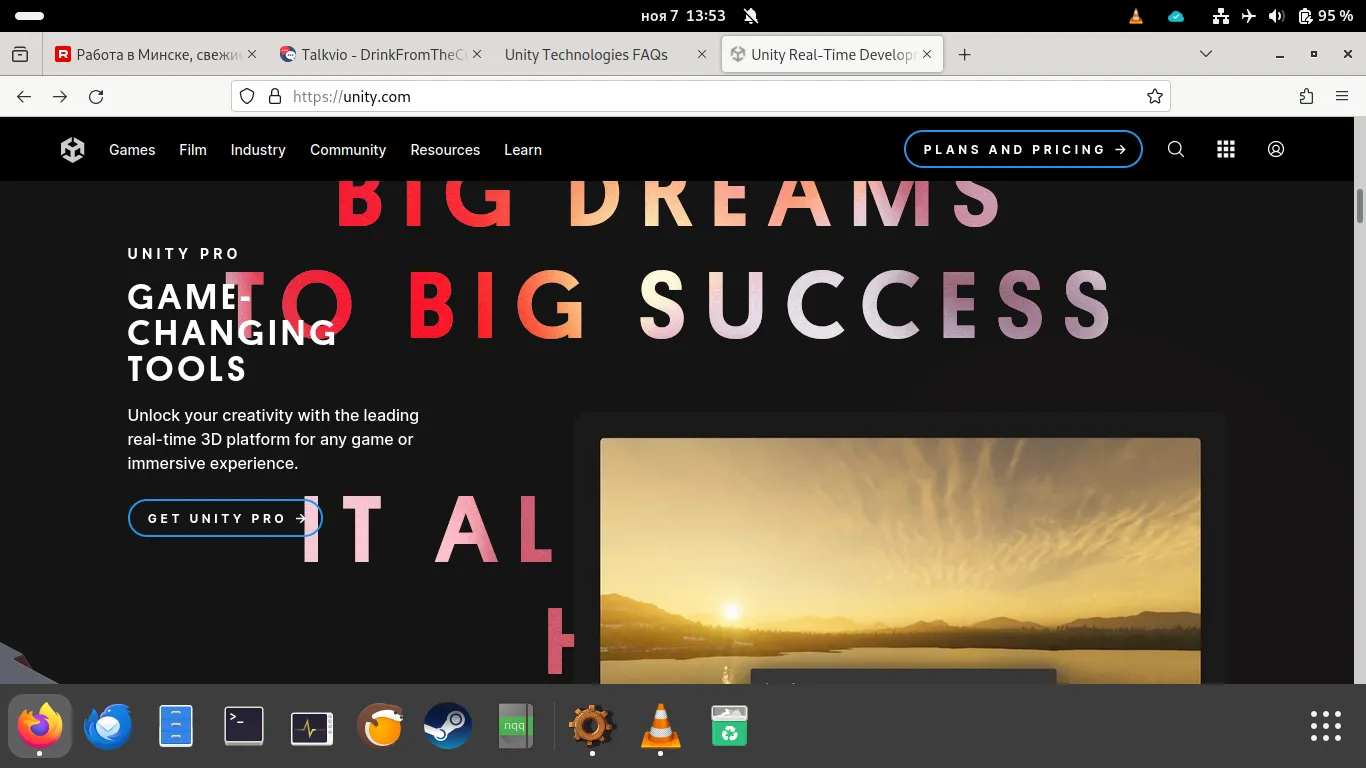Reload the current page
1366x768 pixels.
coord(96,97)
